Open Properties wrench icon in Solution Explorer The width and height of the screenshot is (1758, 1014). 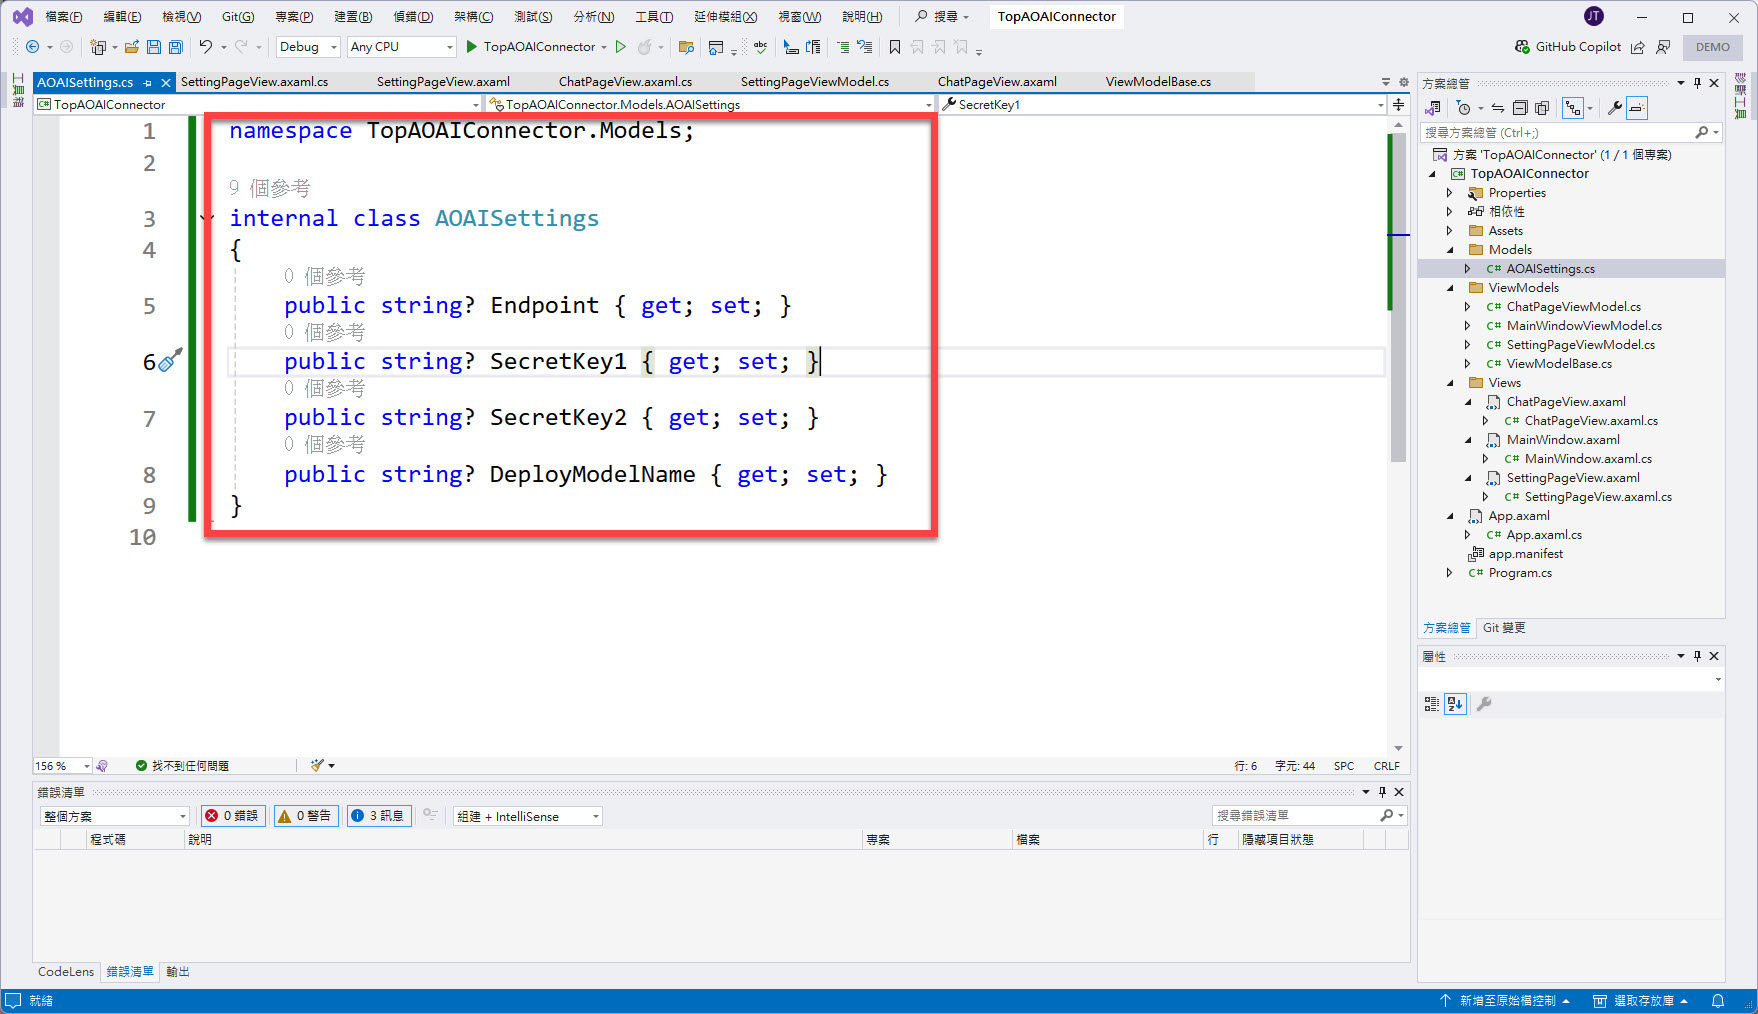coord(1614,108)
